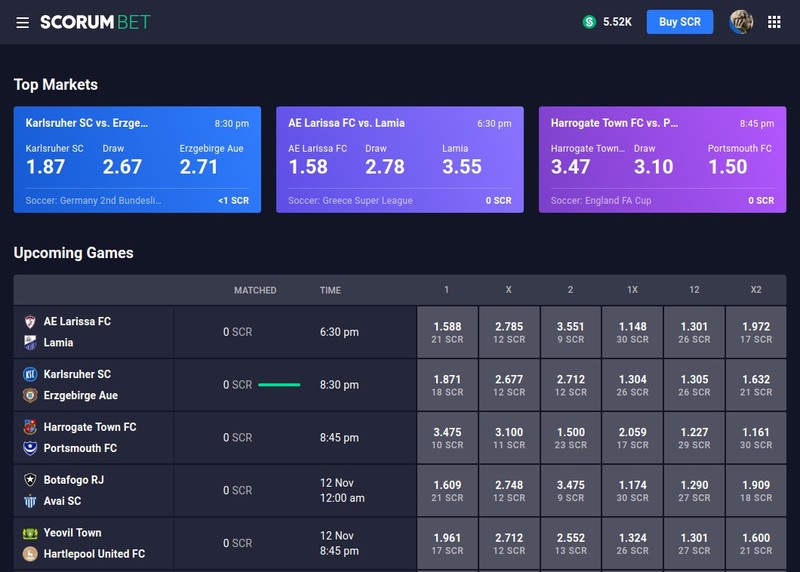Select Draw odds 2.67 in blue card
Viewport: 800px width, 572px height.
coord(122,167)
